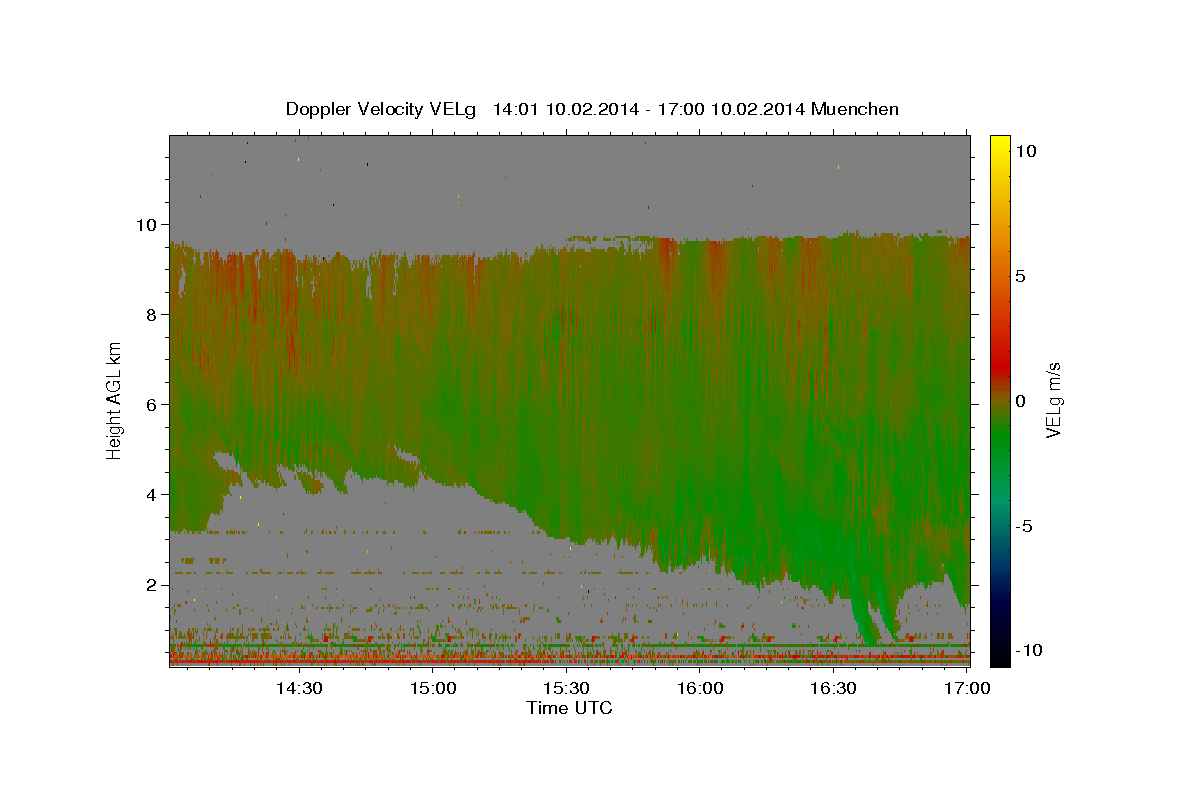Click the green zone of the colorbar
1200x800 pixels.
(x=1000, y=440)
